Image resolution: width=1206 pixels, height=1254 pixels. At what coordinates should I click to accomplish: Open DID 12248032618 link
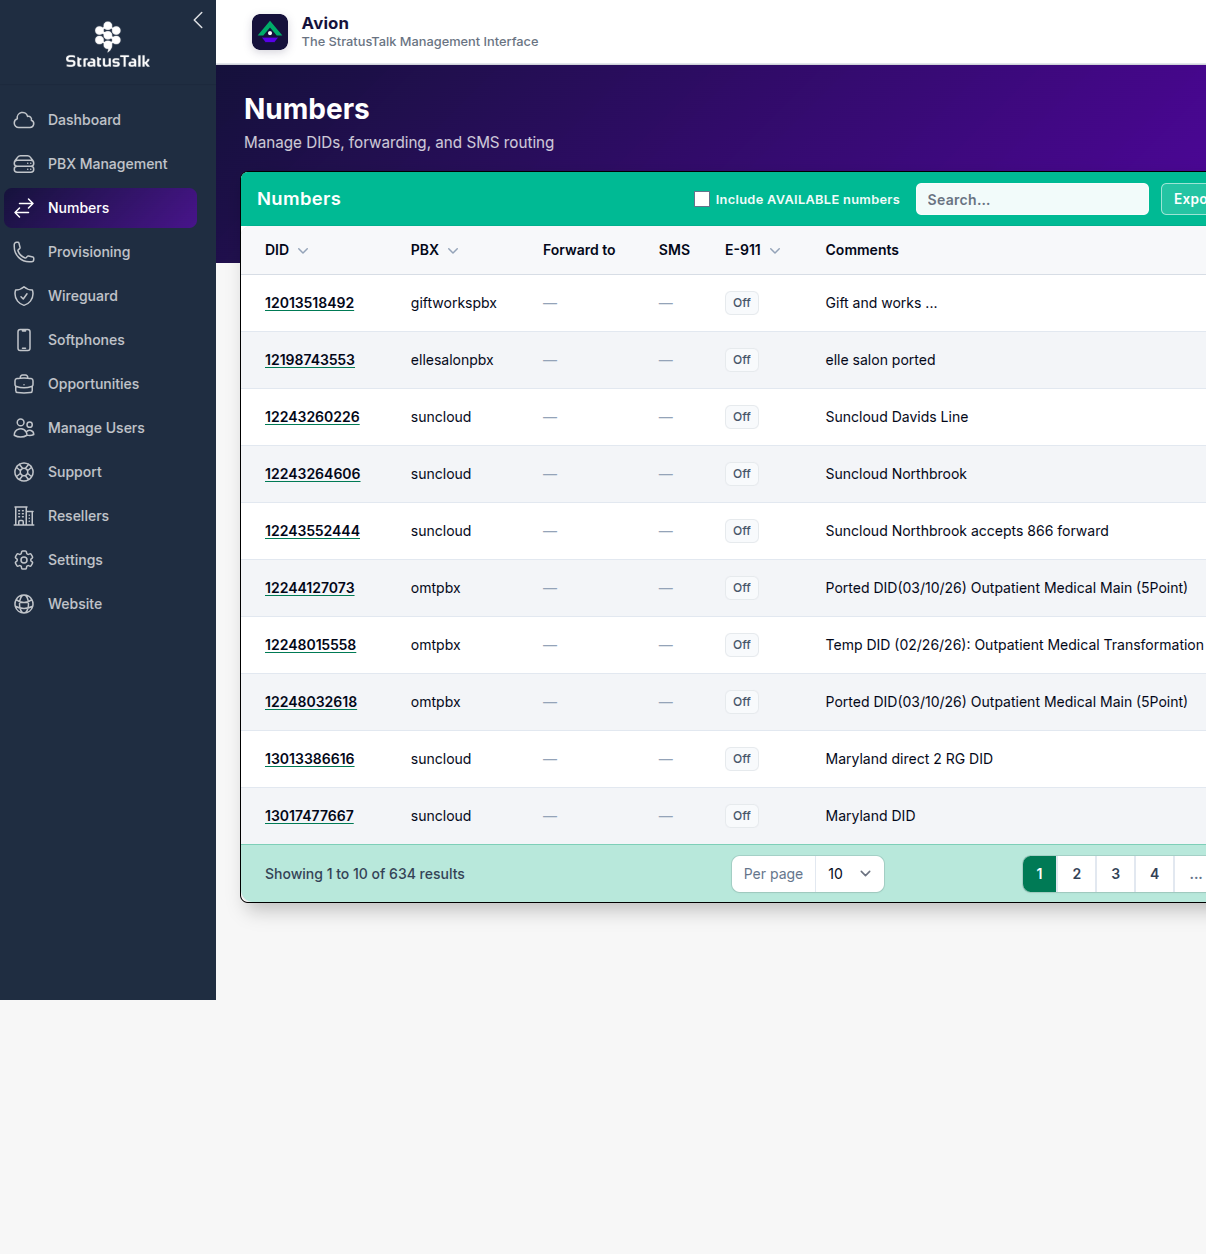[311, 702]
